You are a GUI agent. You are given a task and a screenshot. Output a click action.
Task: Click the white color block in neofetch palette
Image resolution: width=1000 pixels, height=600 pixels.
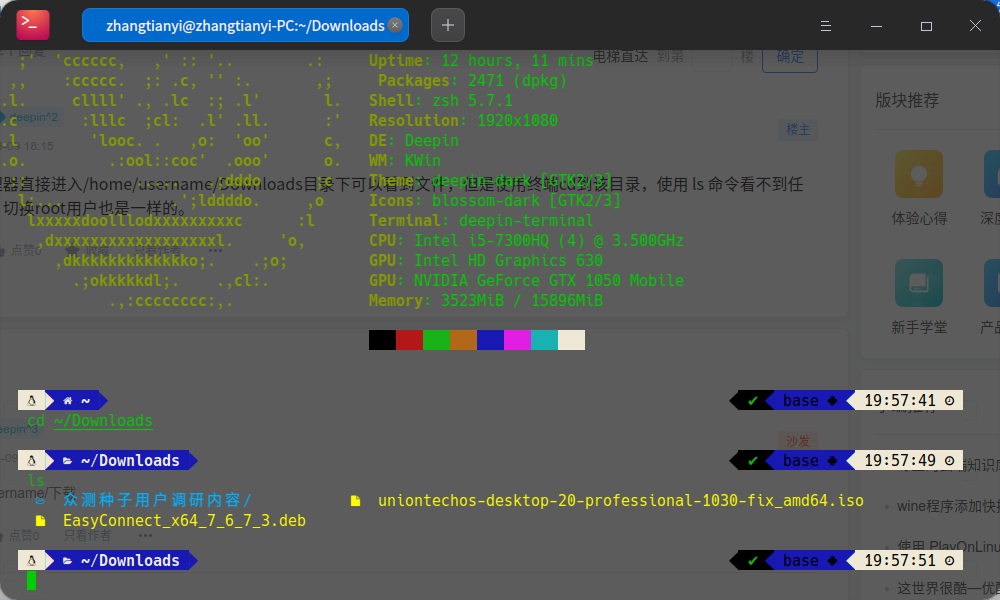click(571, 340)
